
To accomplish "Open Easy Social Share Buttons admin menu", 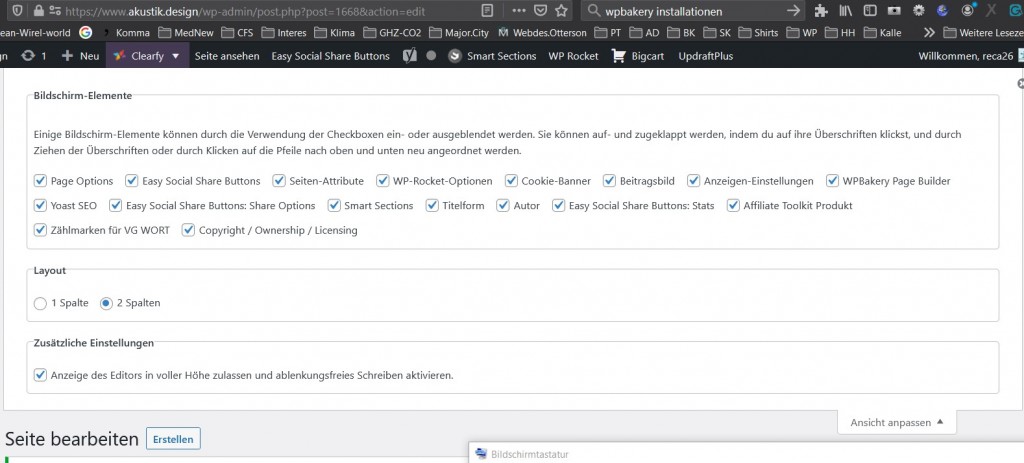I will click(x=330, y=56).
